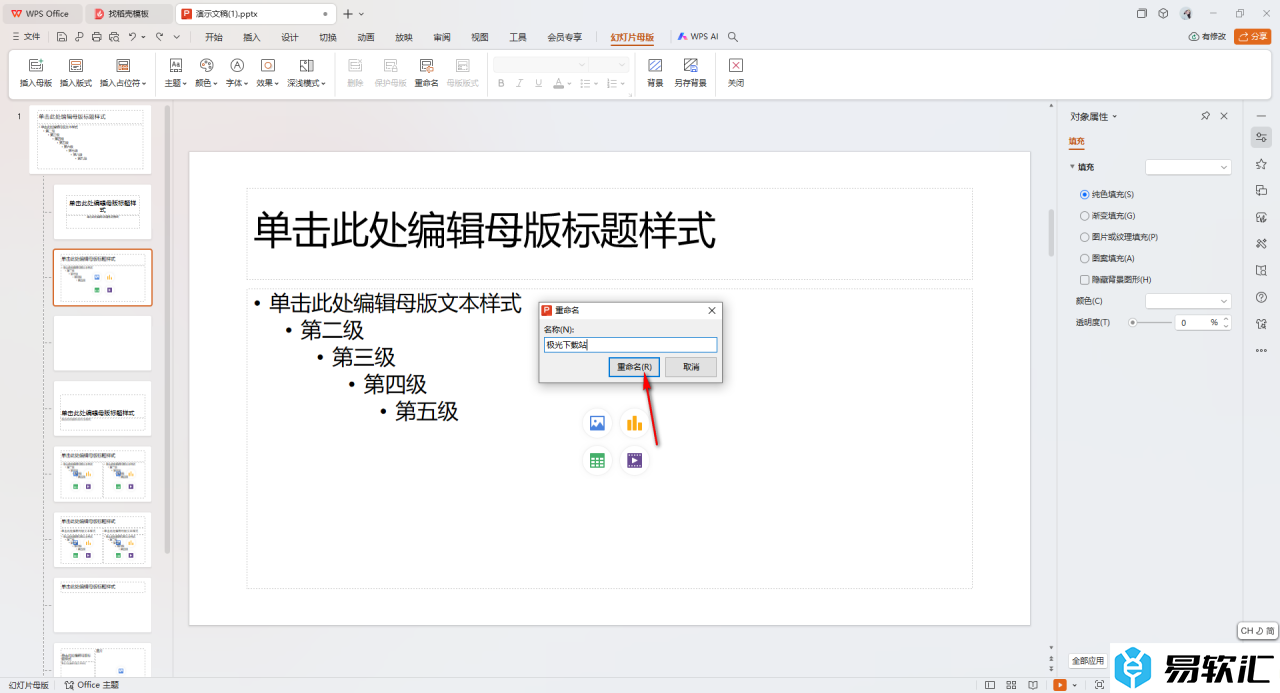Open the Effects (效果) dropdown
The image size is (1280, 693).
coord(268,83)
